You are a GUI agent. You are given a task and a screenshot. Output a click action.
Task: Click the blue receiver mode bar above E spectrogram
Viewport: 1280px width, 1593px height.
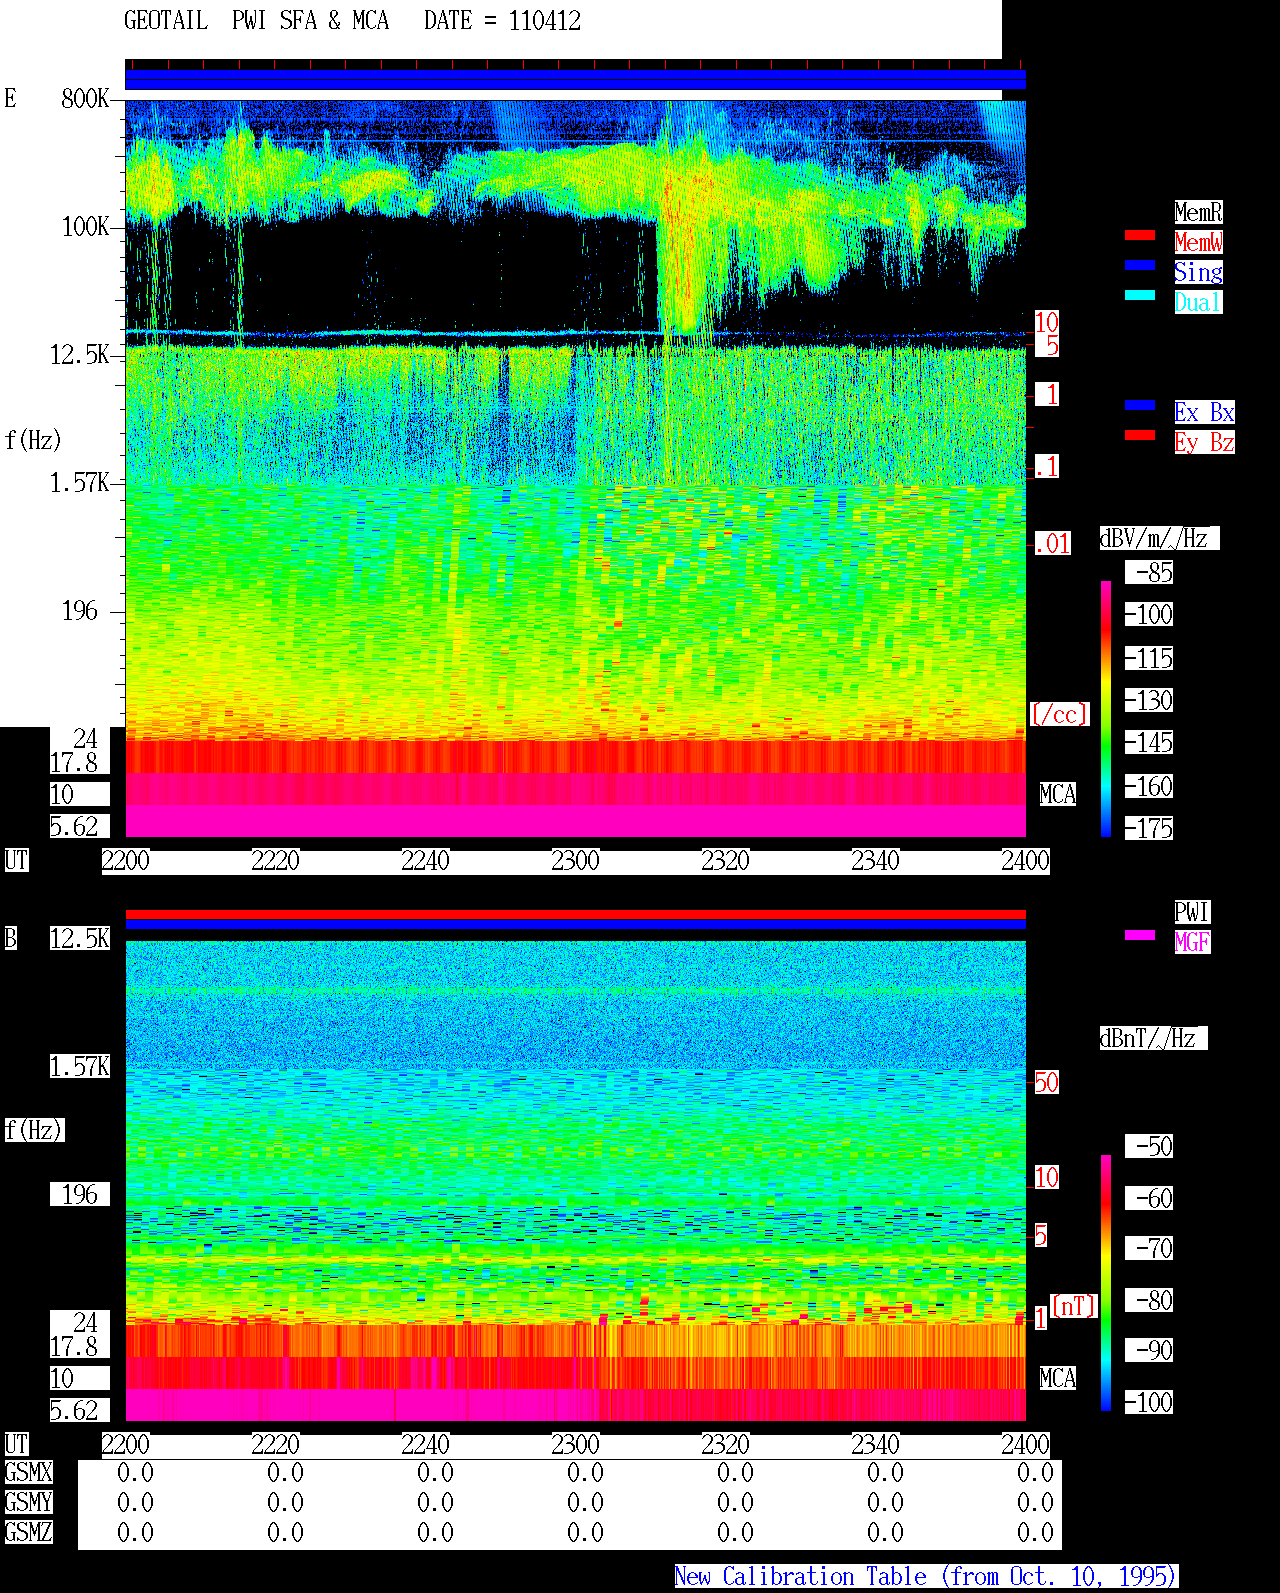tap(575, 80)
